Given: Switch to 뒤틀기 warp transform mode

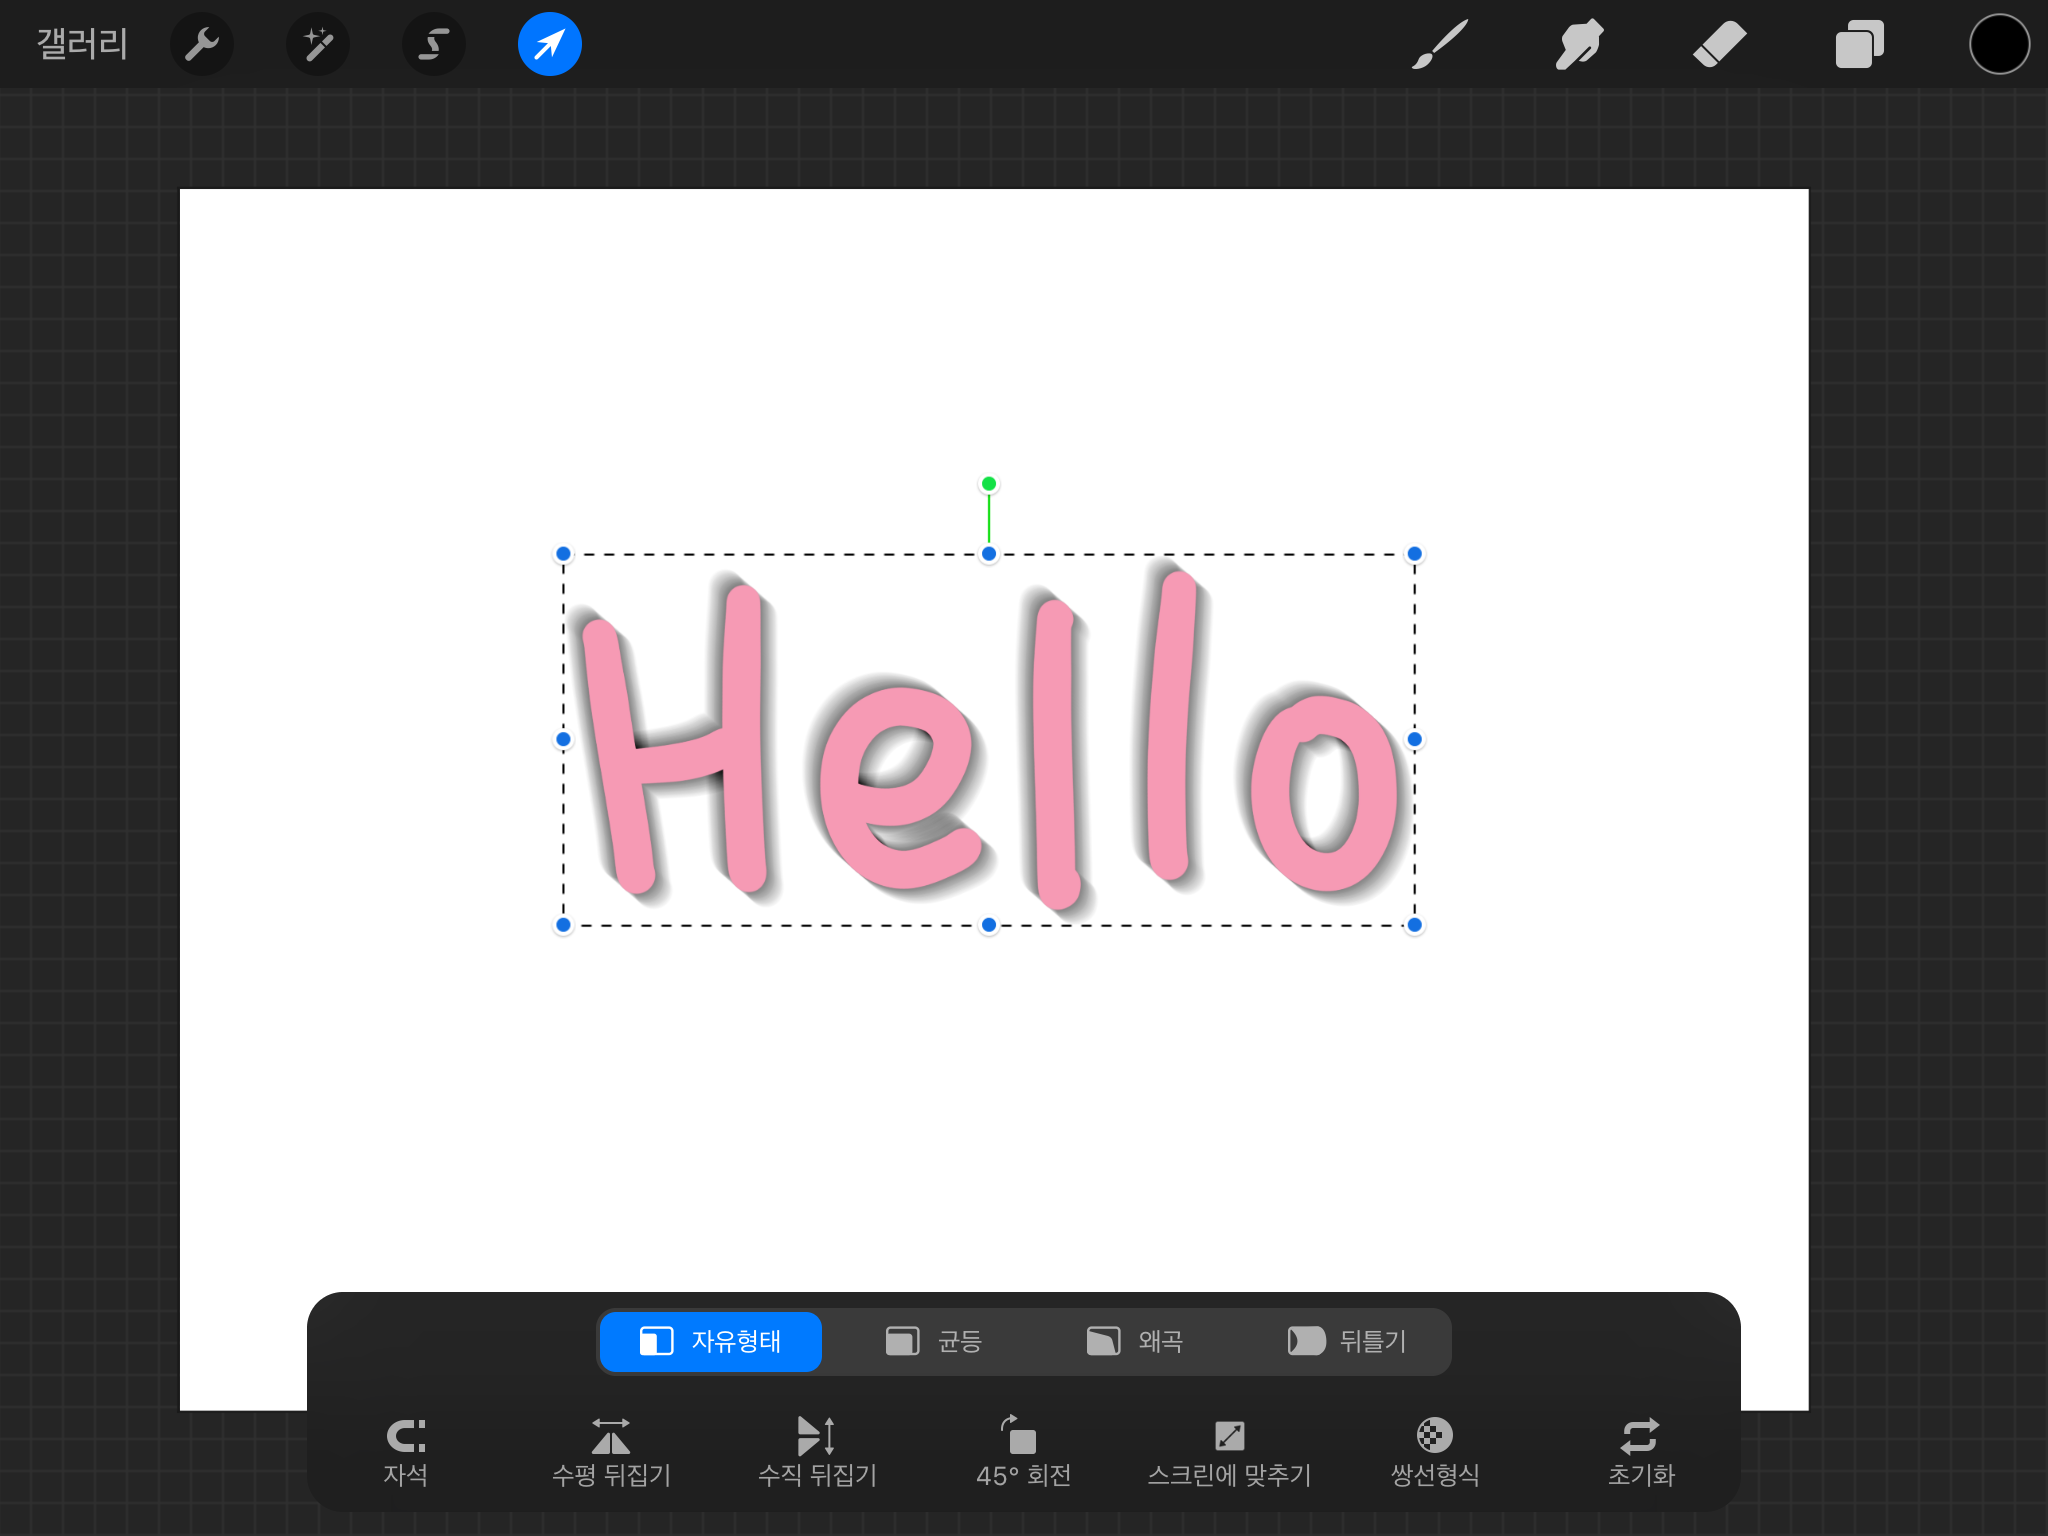Looking at the screenshot, I should [1347, 1341].
